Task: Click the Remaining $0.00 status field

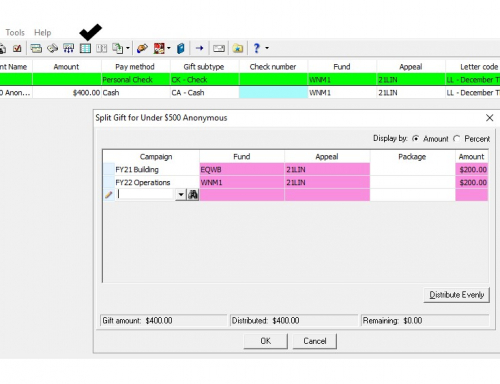Action: (425, 321)
